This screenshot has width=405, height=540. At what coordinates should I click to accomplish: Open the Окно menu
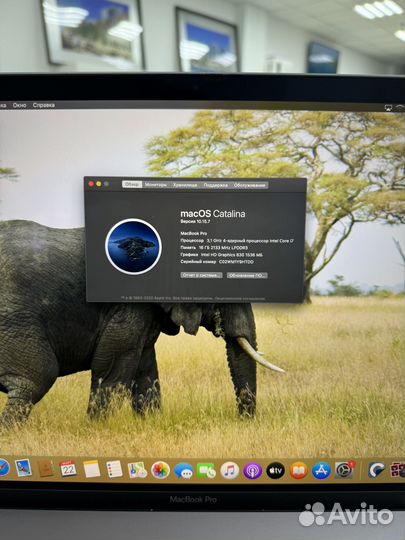pyautogui.click(x=19, y=105)
